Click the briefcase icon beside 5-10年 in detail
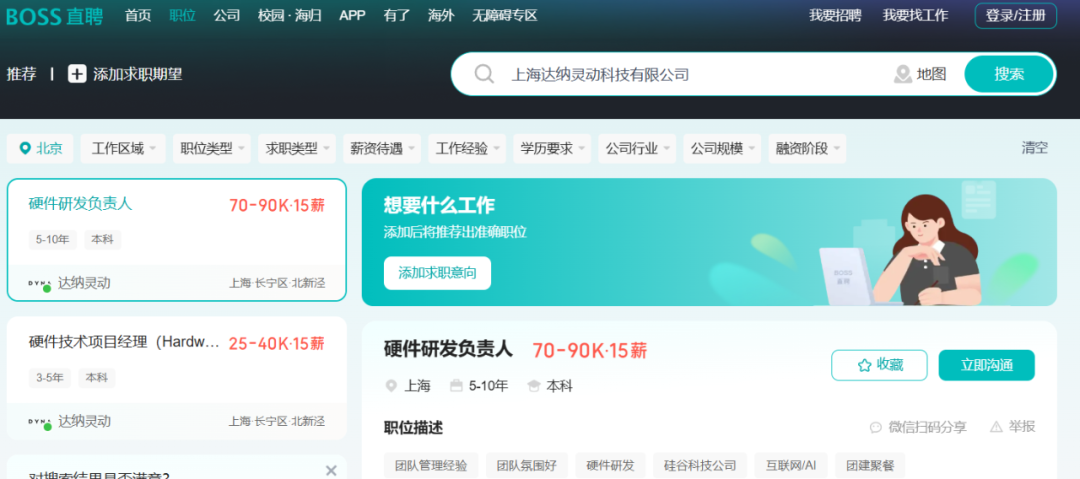Viewport: 1080px width, 479px height. click(456, 386)
